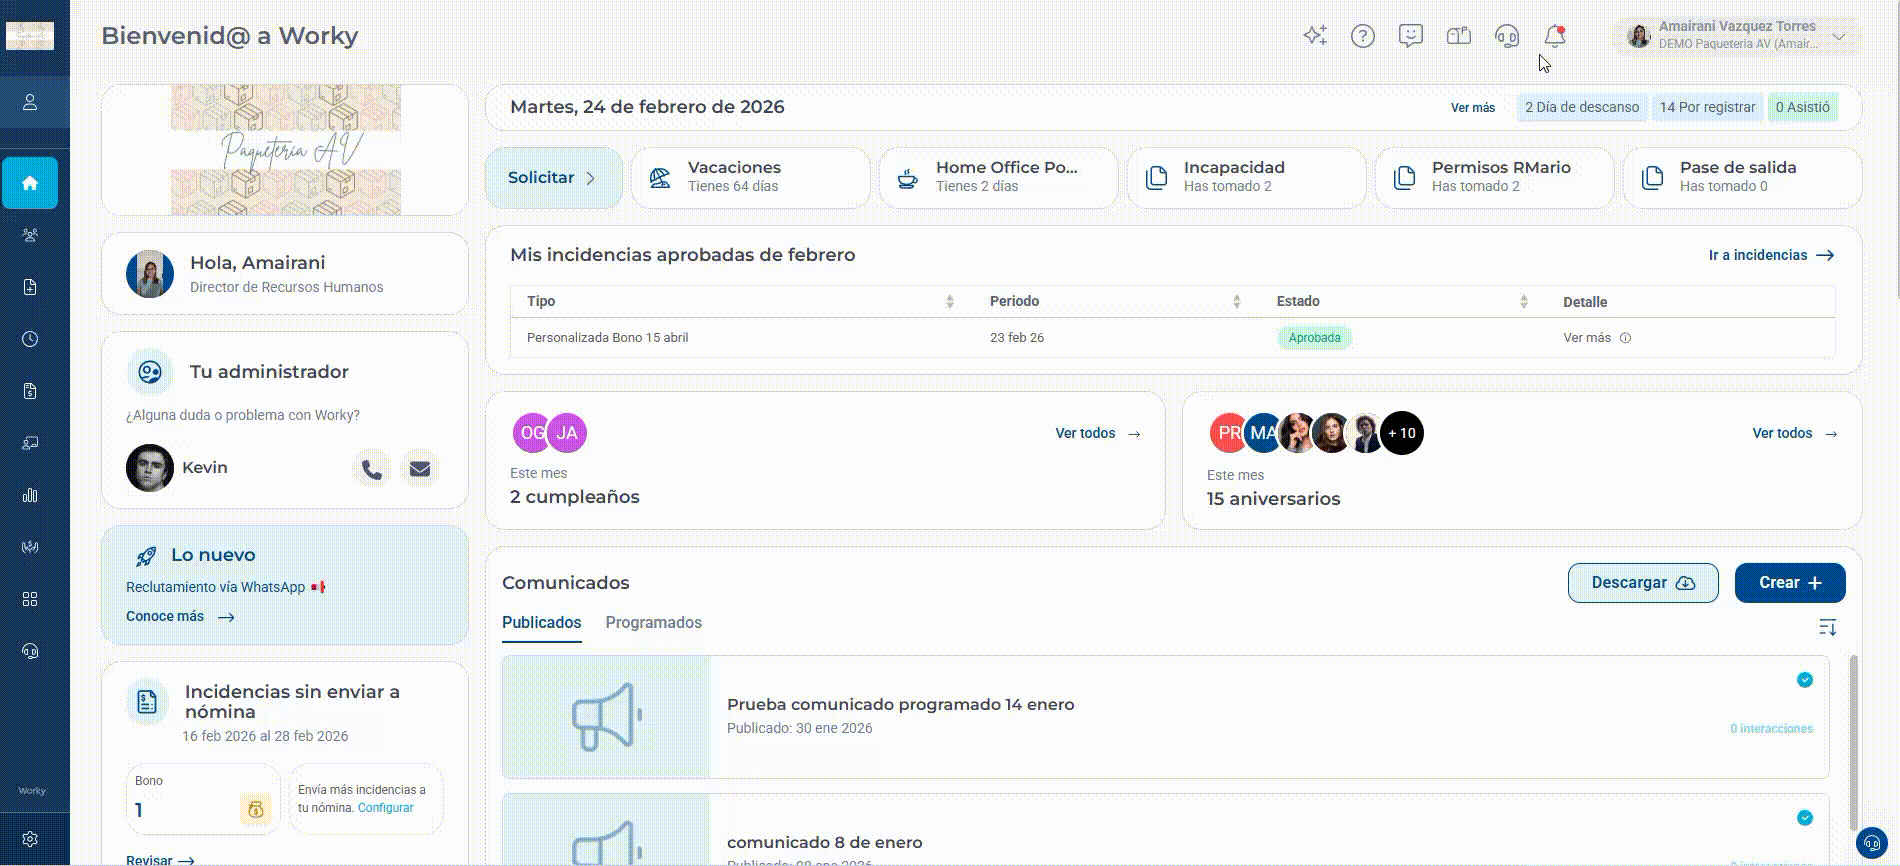The image size is (1900, 866).
Task: Click the +10 anniversaries avatar
Action: (1402, 433)
